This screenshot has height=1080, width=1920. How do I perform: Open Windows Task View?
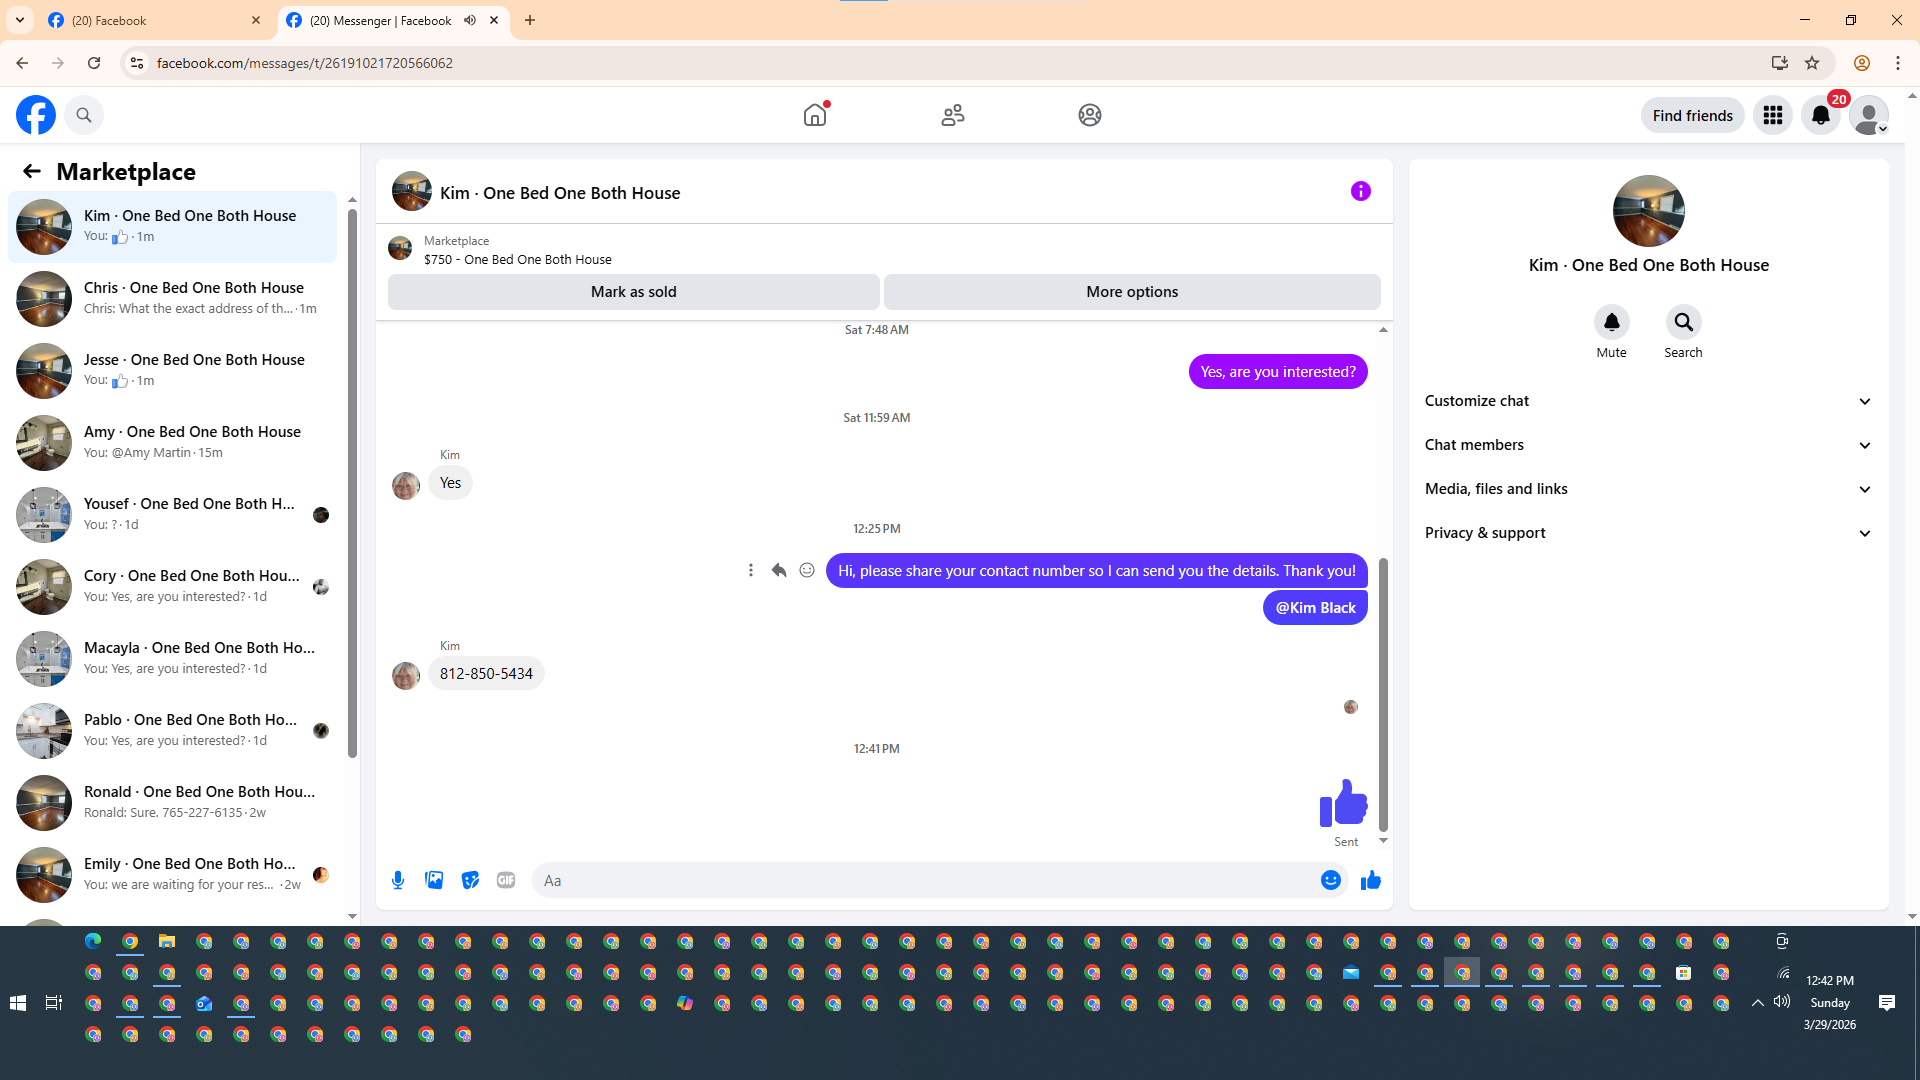[54, 1003]
